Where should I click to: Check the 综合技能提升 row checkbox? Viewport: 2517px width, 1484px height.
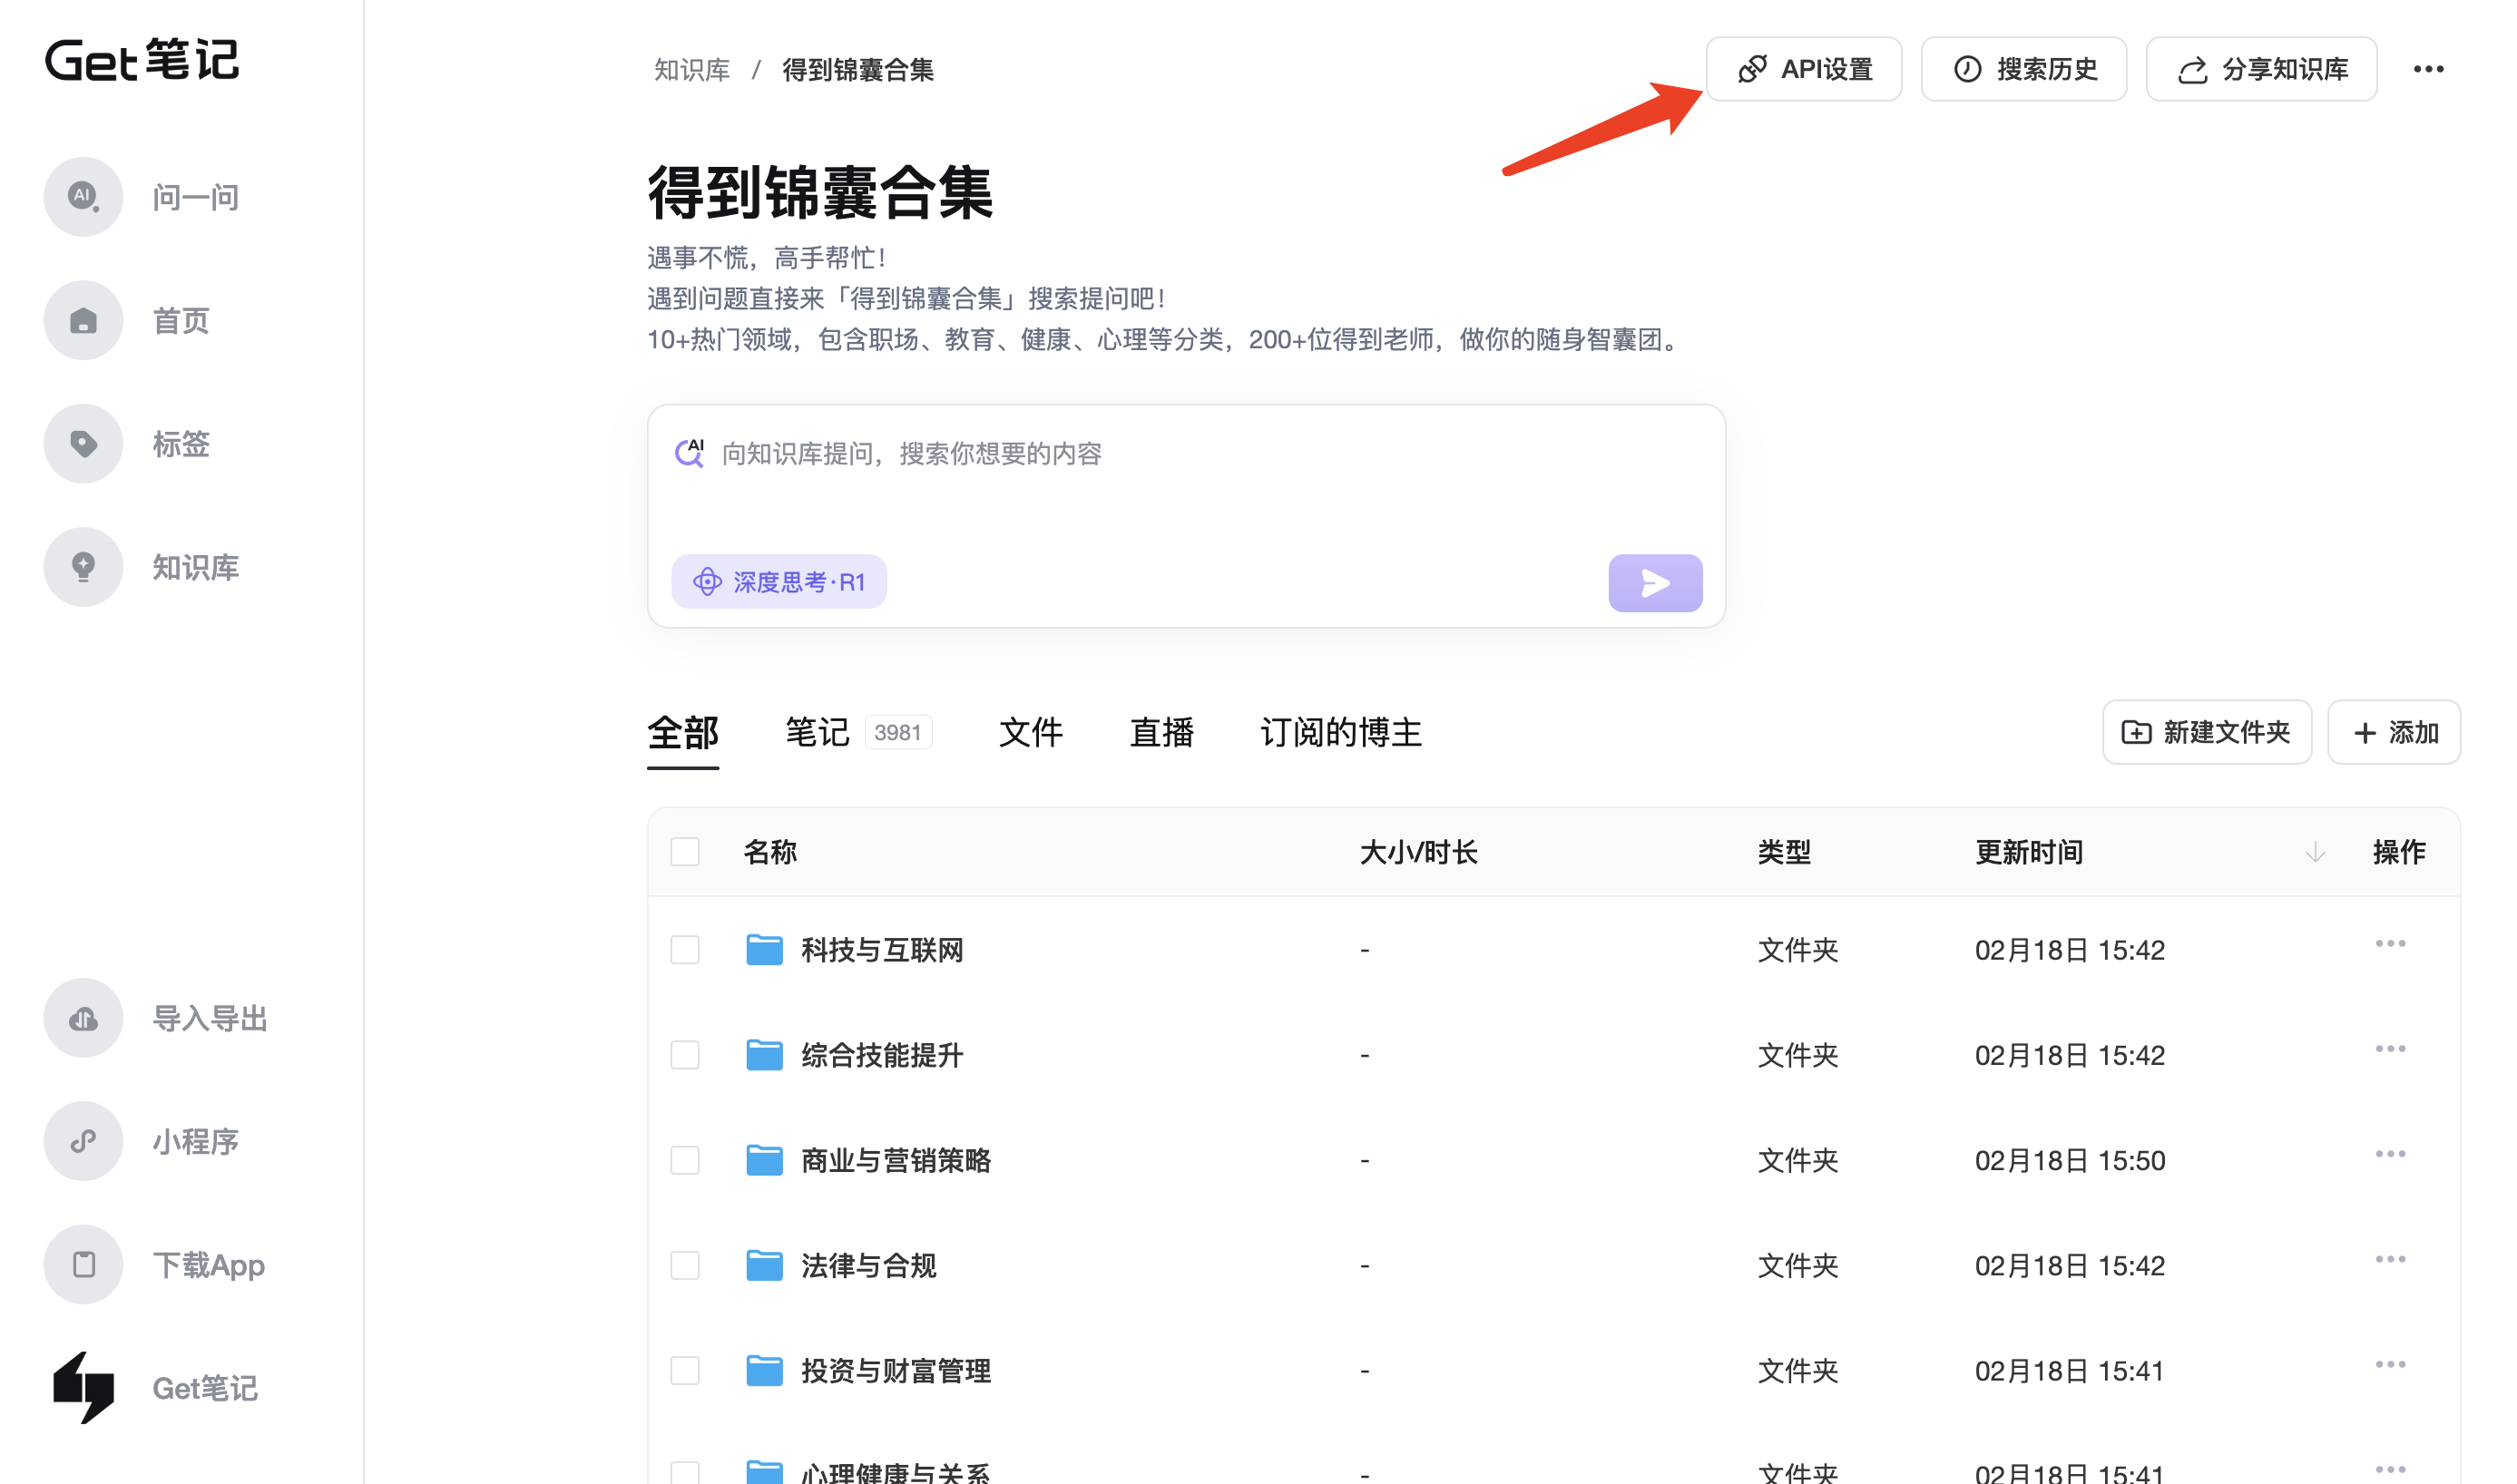pos(685,1054)
